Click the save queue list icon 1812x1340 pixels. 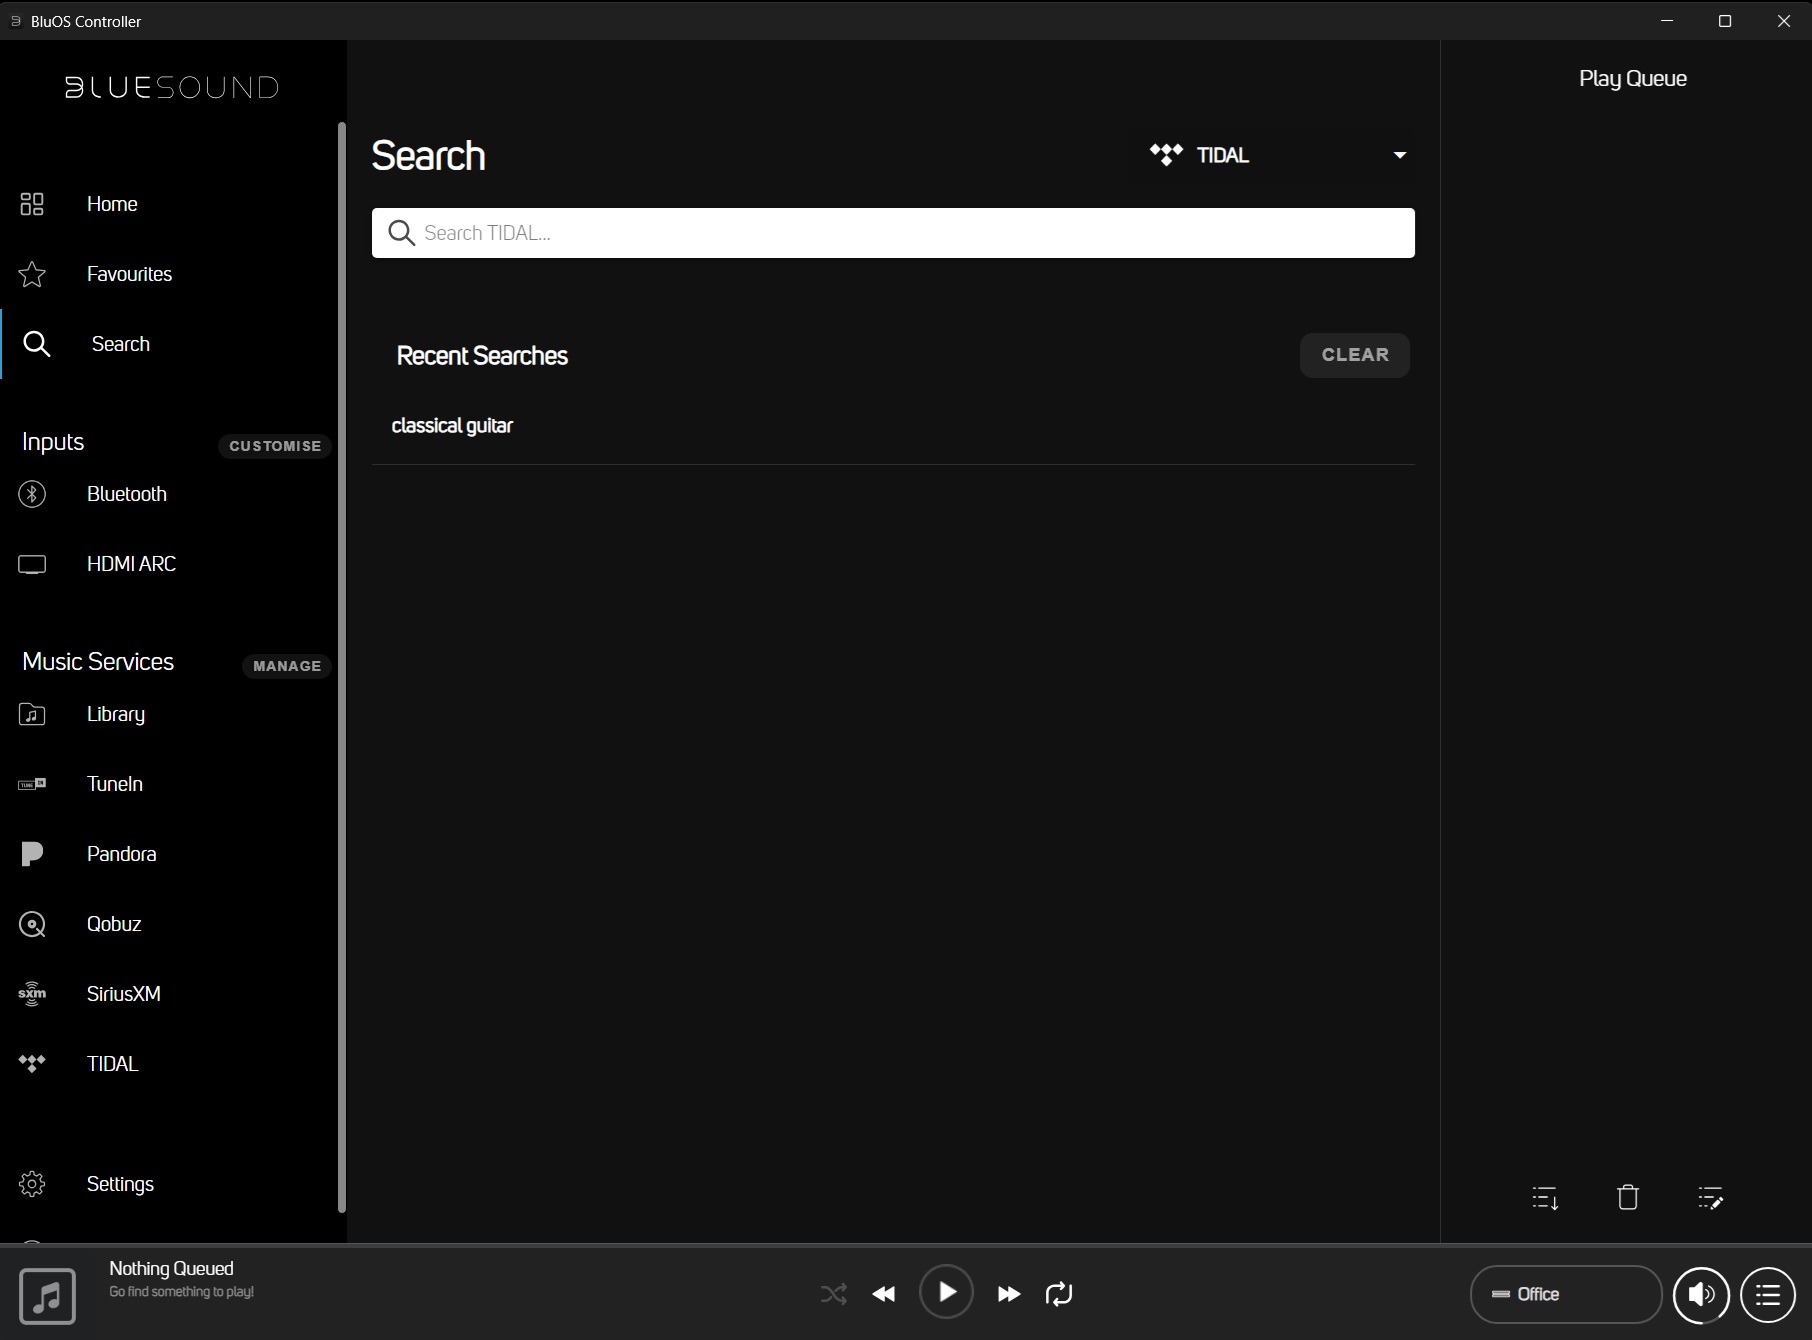pyautogui.click(x=1545, y=1197)
